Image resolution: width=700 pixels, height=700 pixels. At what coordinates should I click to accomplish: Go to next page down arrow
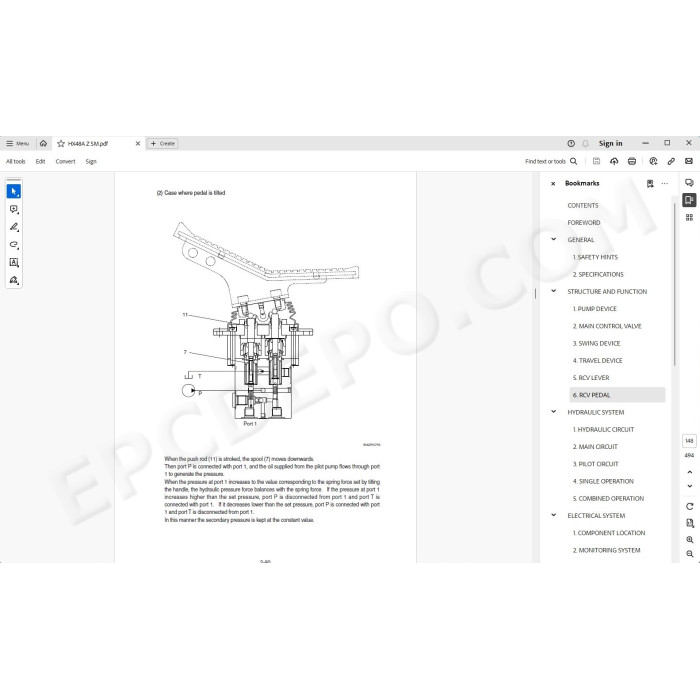pos(690,486)
